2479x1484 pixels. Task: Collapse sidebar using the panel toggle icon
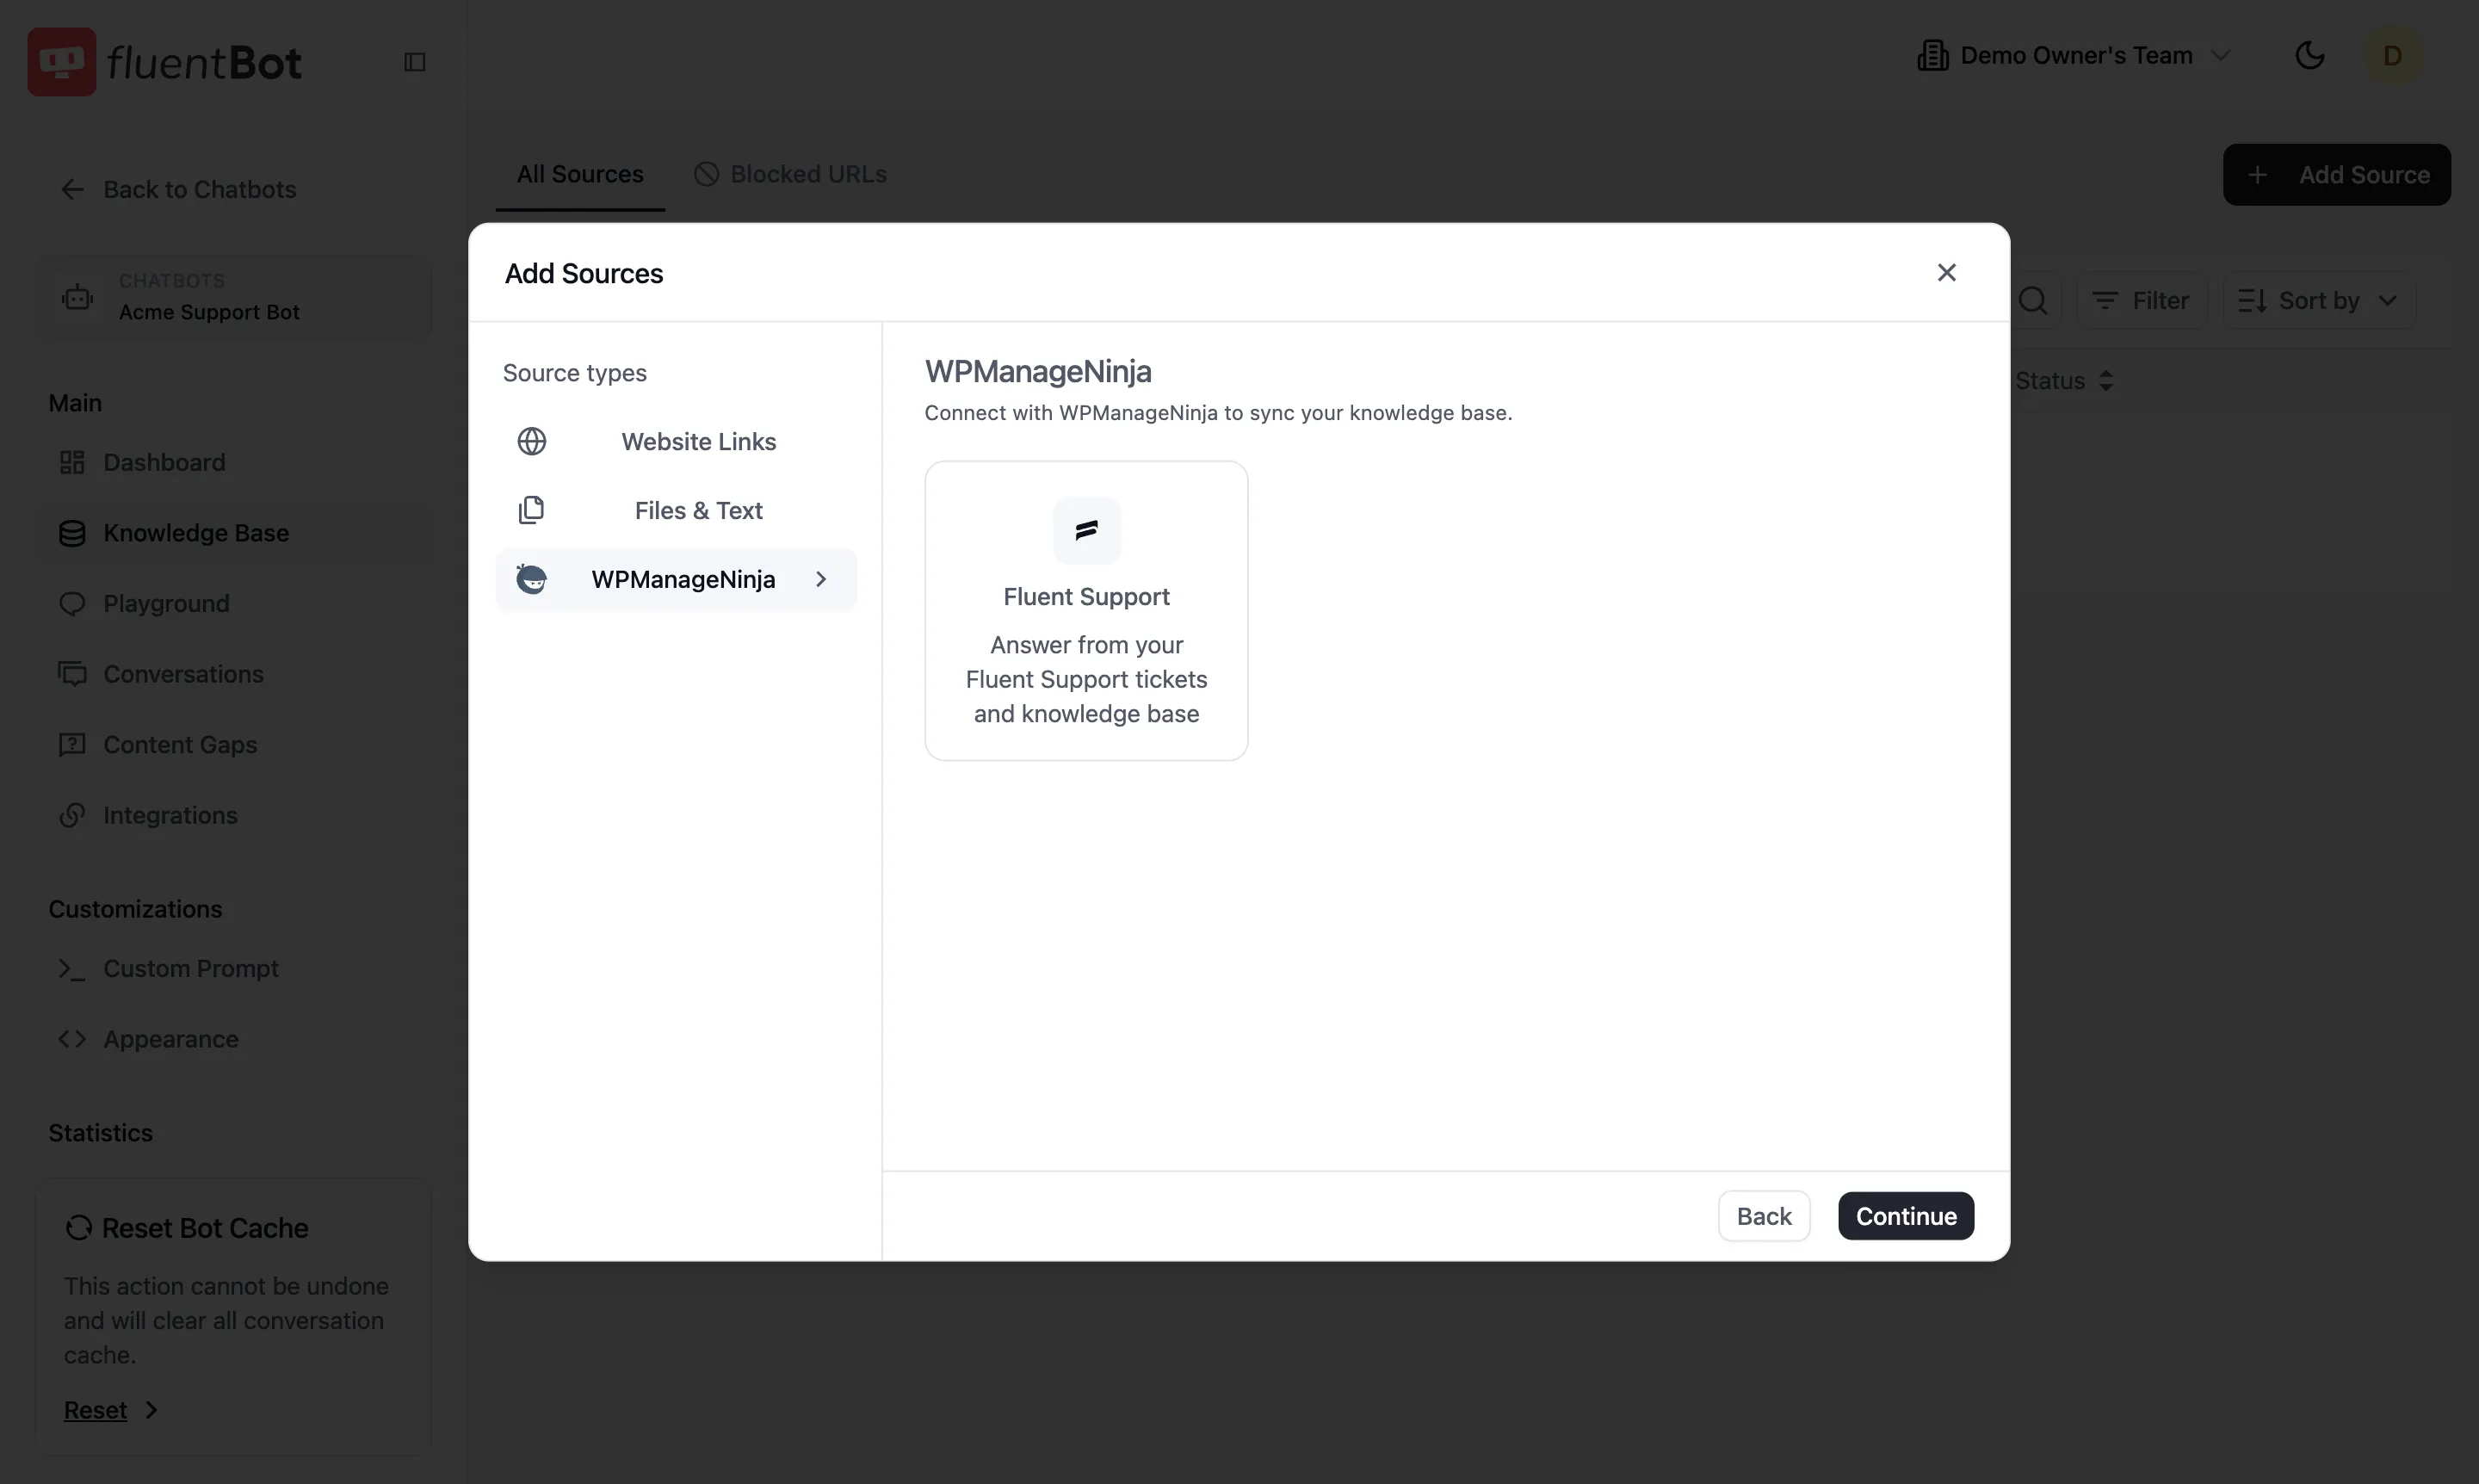click(x=415, y=62)
